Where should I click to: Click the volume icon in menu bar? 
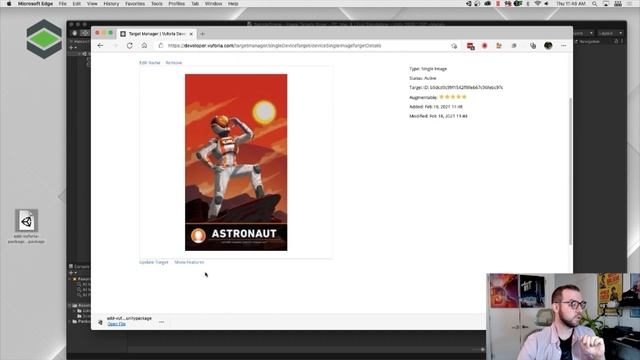coord(547,4)
